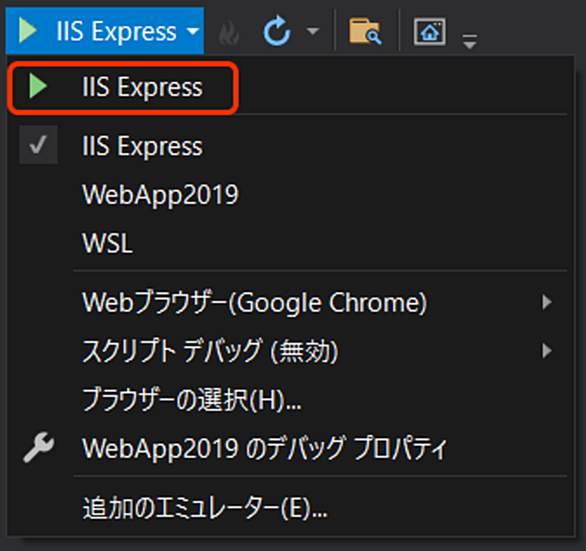
Task: Click the green play icon in highlighted menu item
Action: pos(38,86)
